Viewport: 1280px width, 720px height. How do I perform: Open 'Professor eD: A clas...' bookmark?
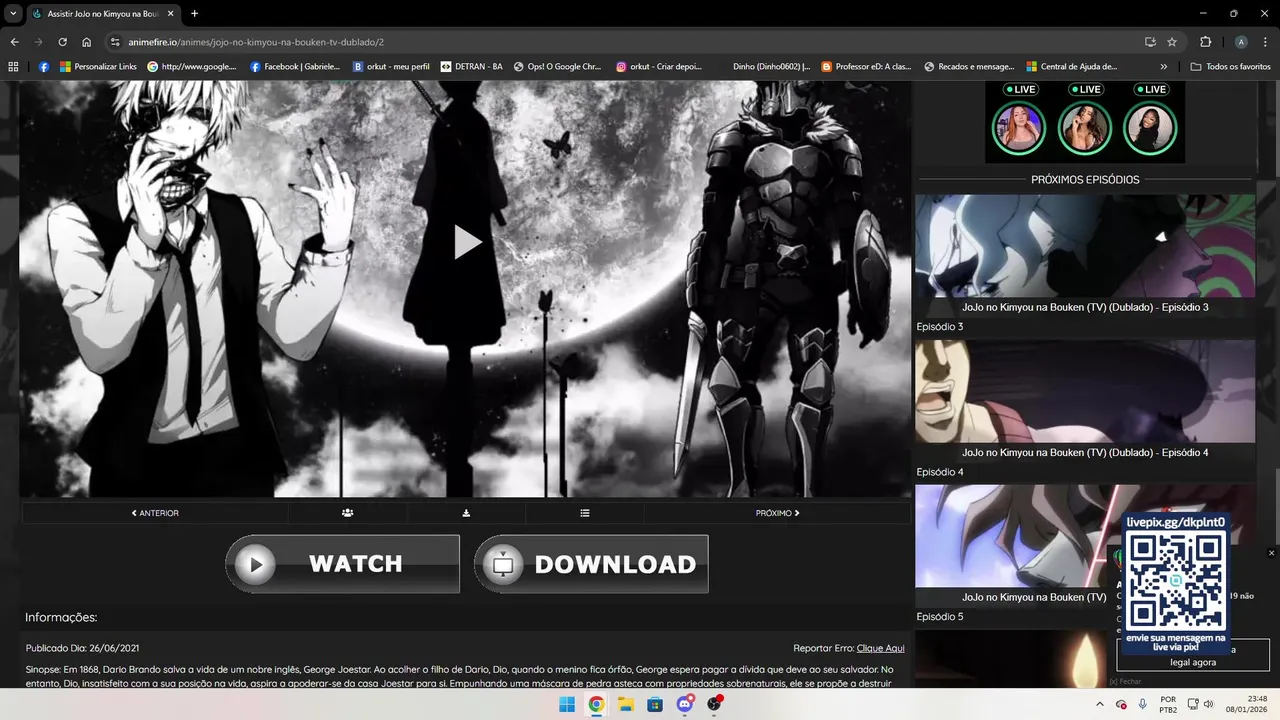pyautogui.click(x=866, y=67)
